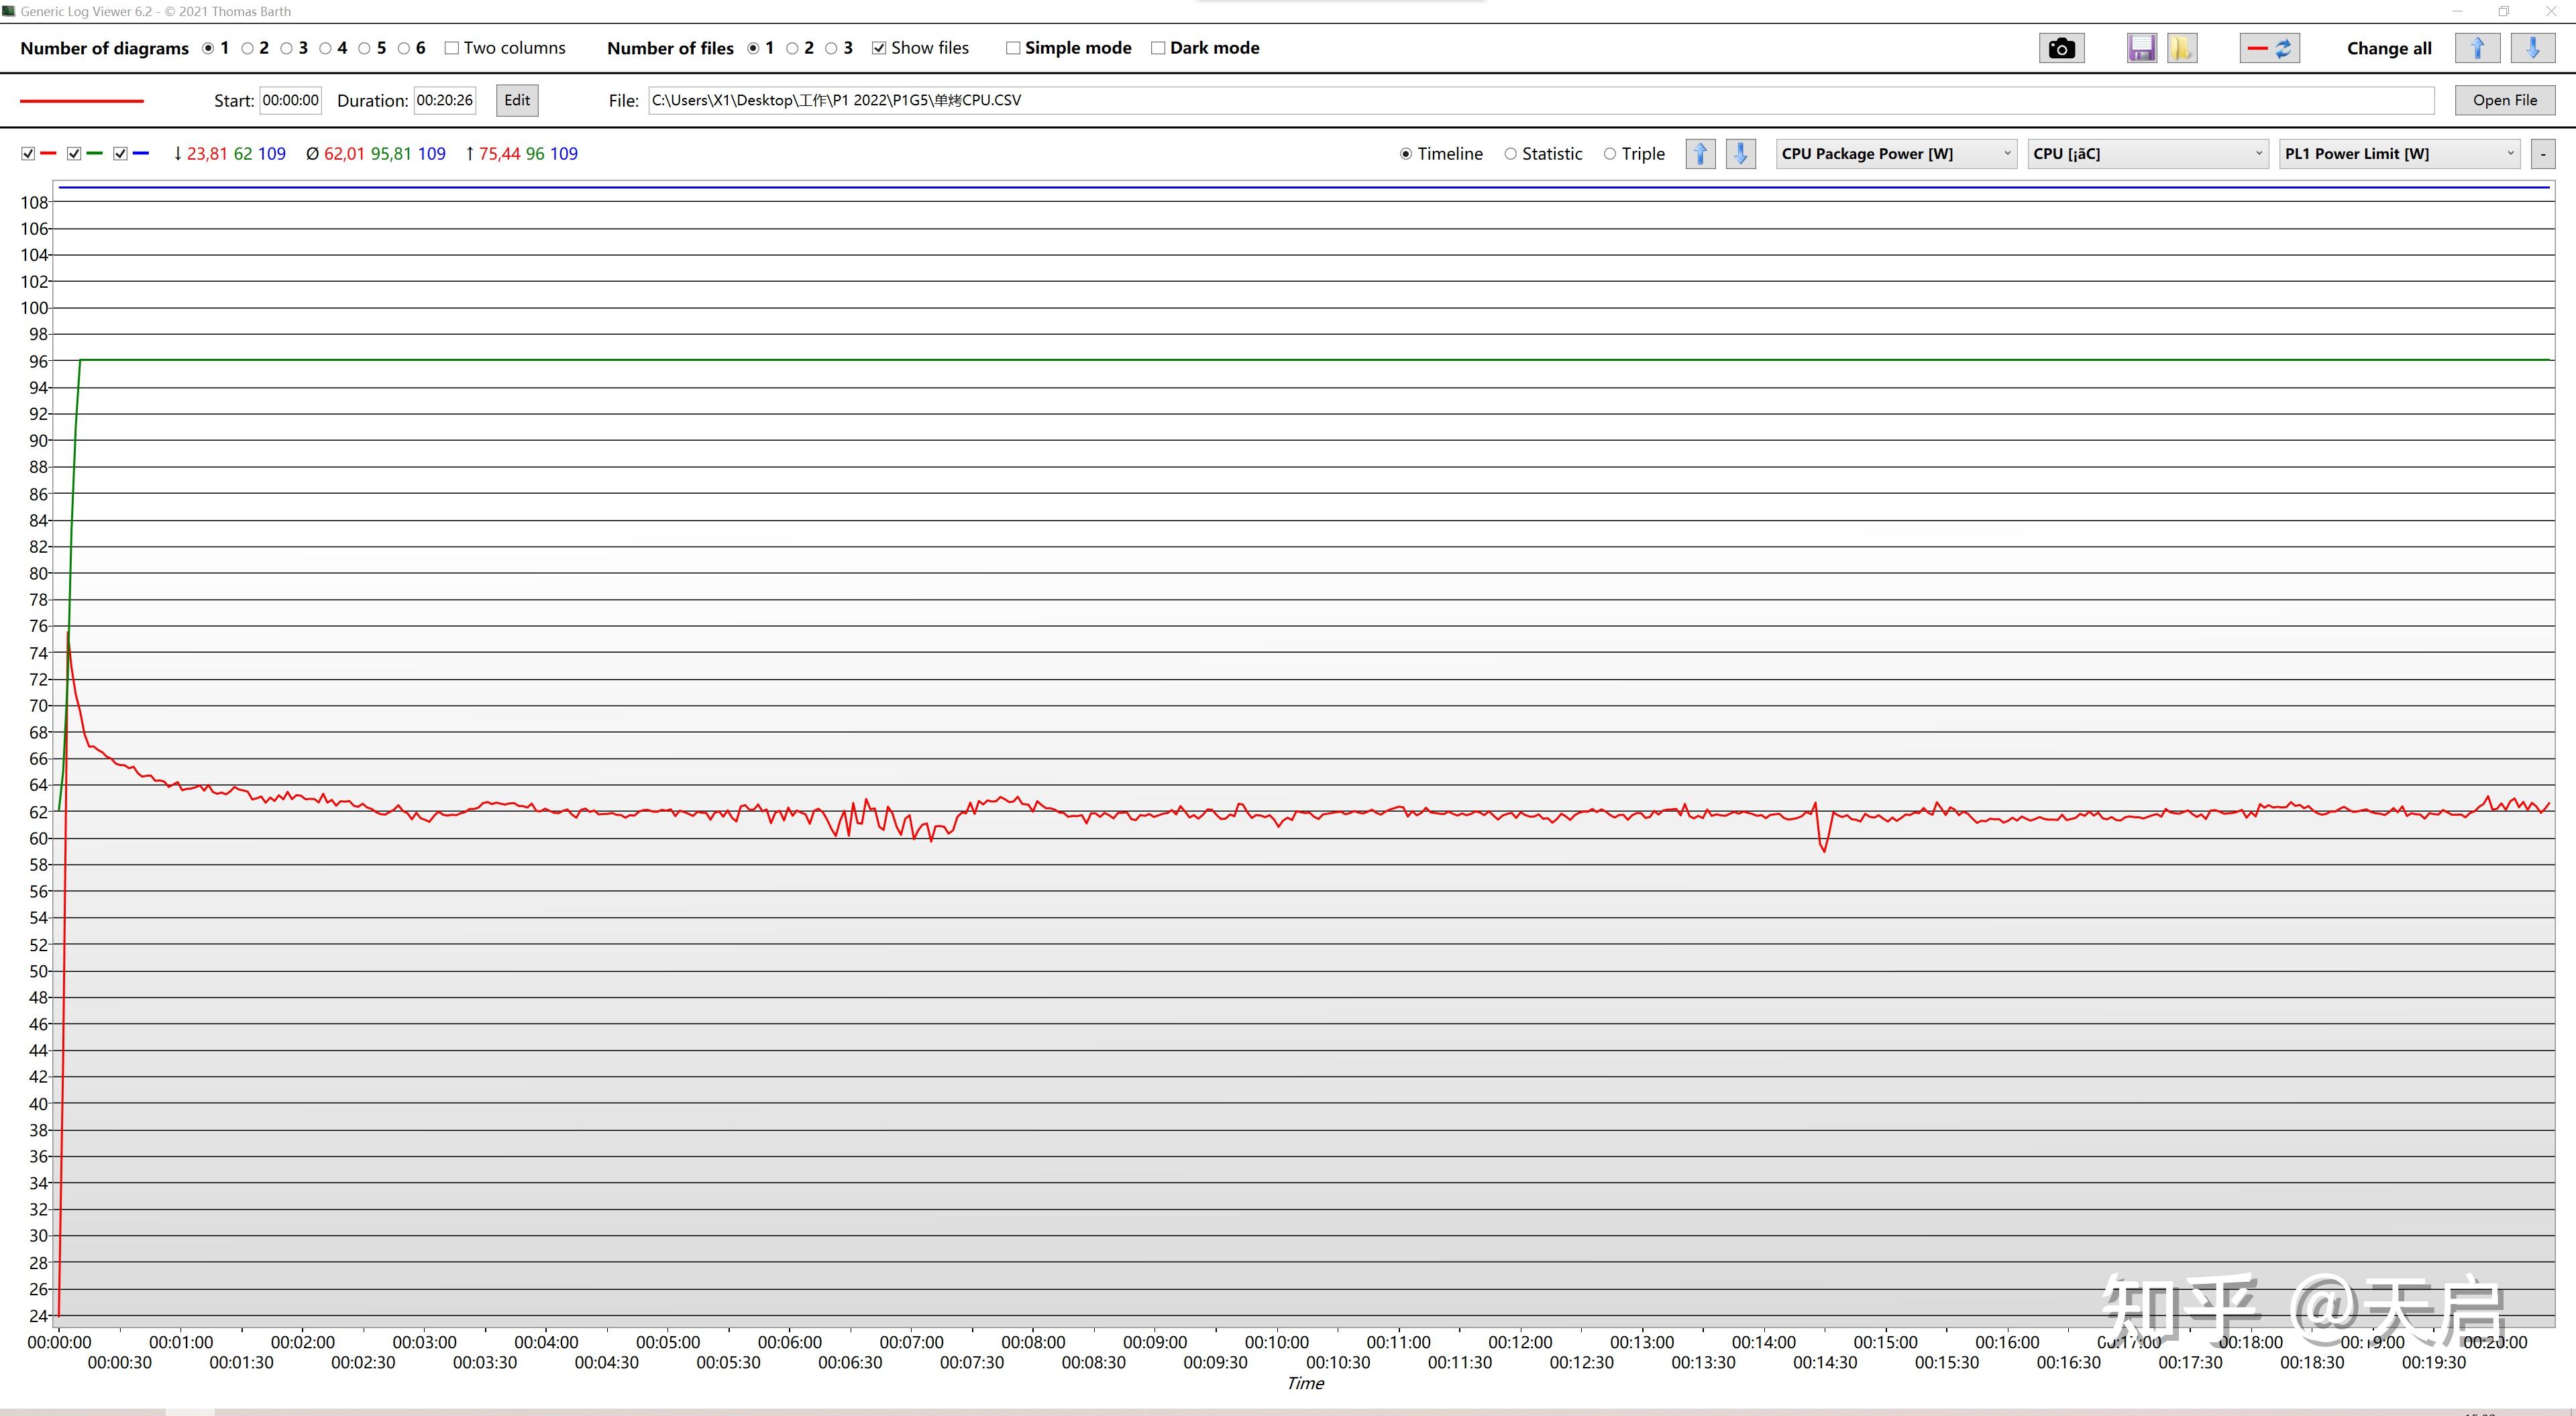Click the Edit button
The height and width of the screenshot is (1416, 2576).
click(x=517, y=100)
